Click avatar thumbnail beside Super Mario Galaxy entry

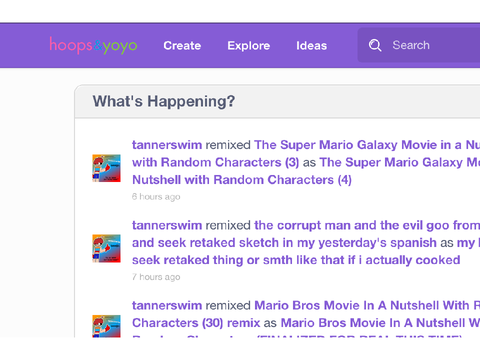[106, 168]
